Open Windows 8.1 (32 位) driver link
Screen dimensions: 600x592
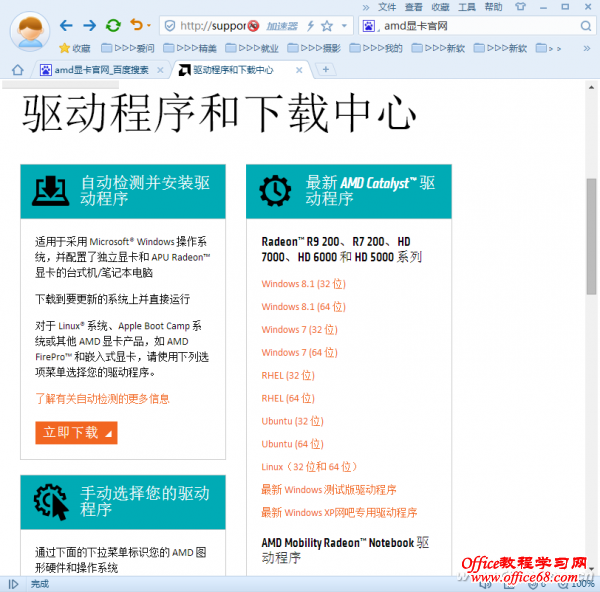click(303, 284)
